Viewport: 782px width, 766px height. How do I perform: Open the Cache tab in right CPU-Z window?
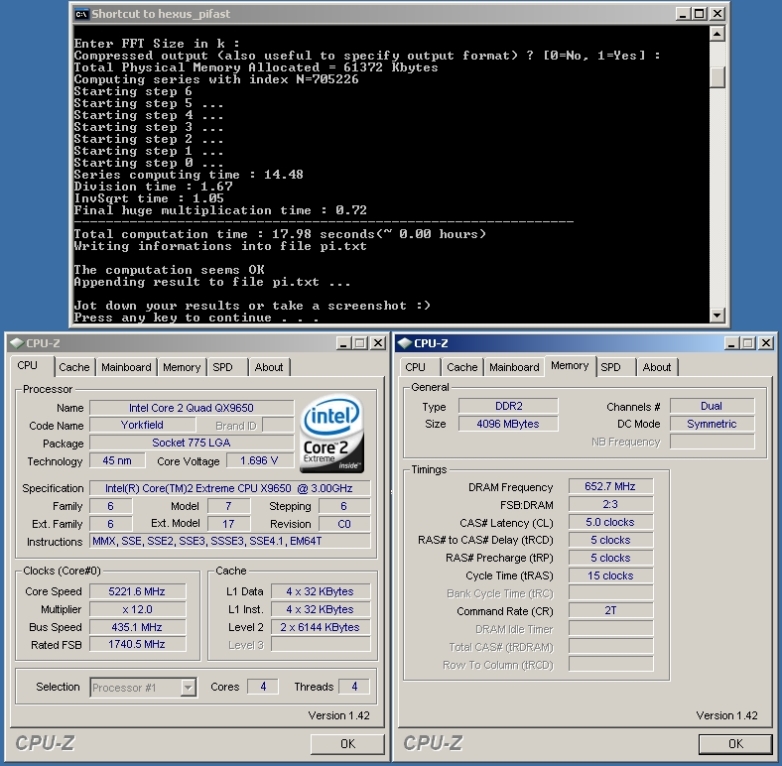[462, 367]
